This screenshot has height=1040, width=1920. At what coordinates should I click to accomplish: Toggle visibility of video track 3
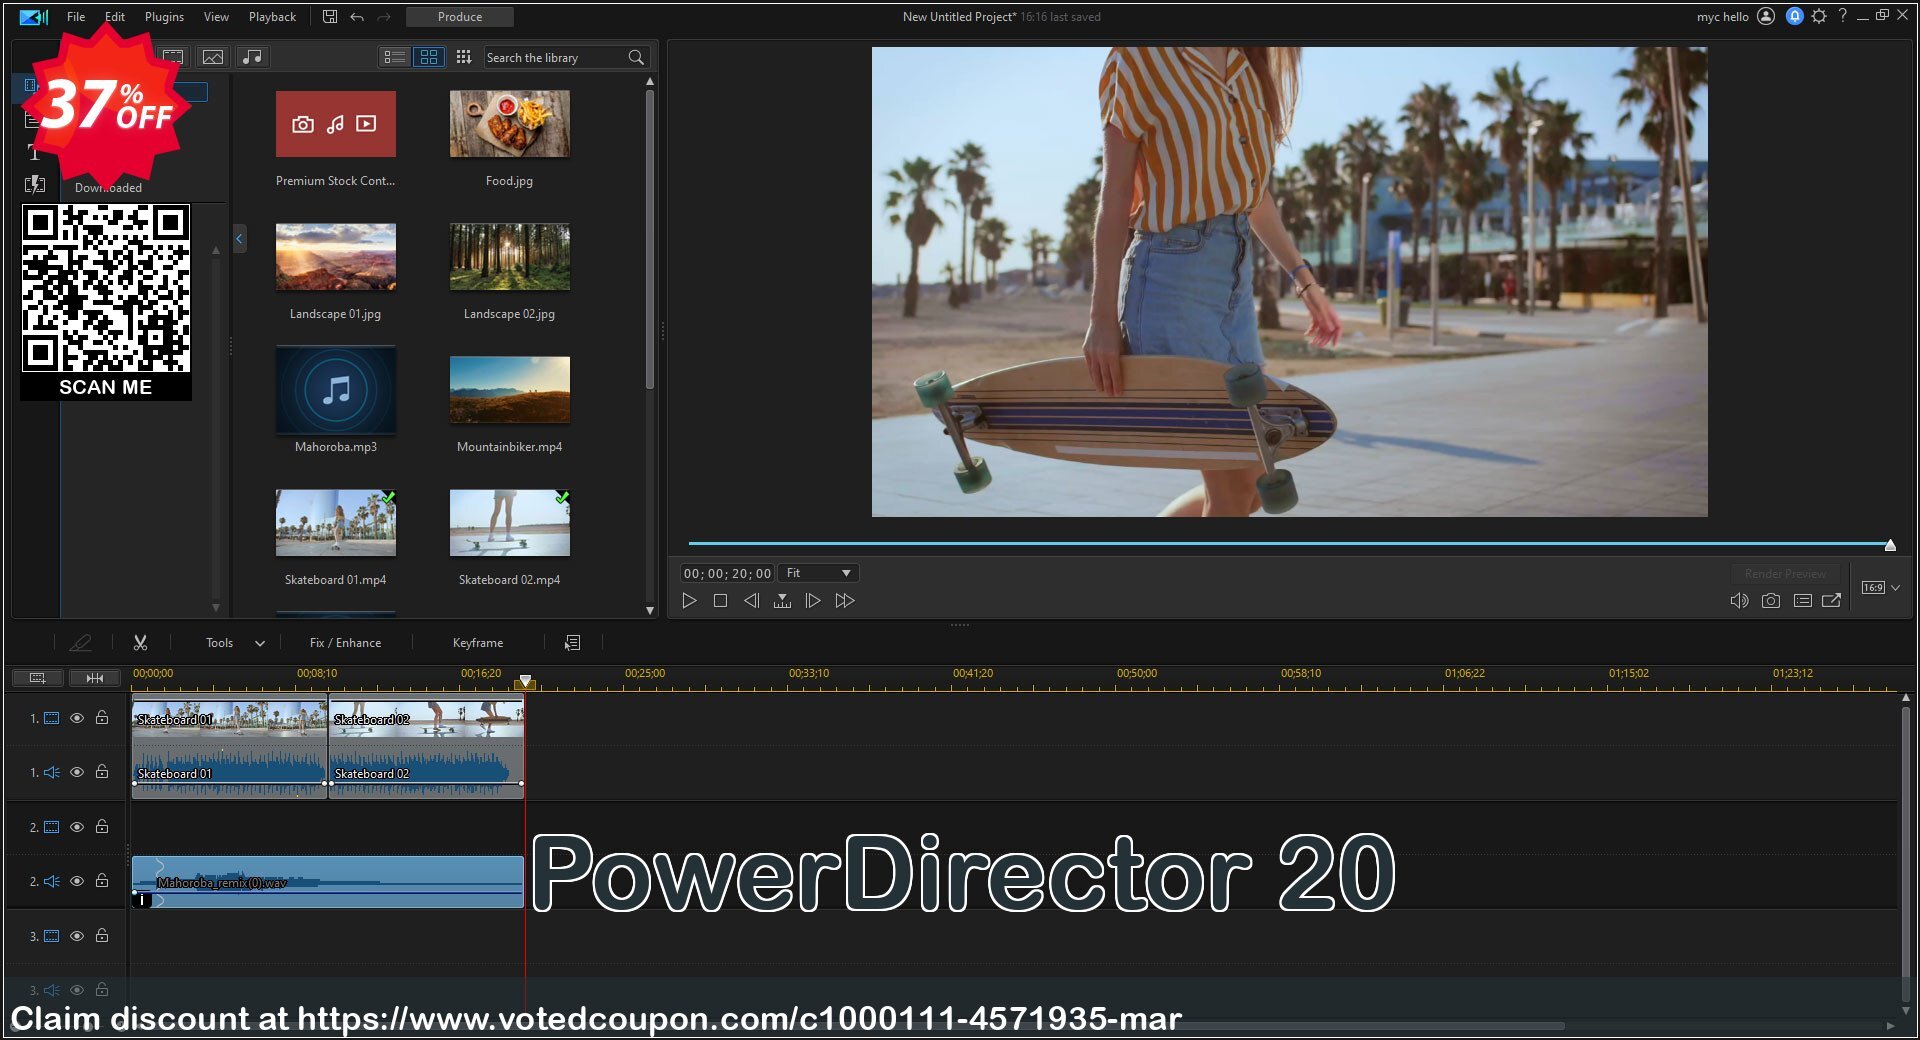[77, 936]
